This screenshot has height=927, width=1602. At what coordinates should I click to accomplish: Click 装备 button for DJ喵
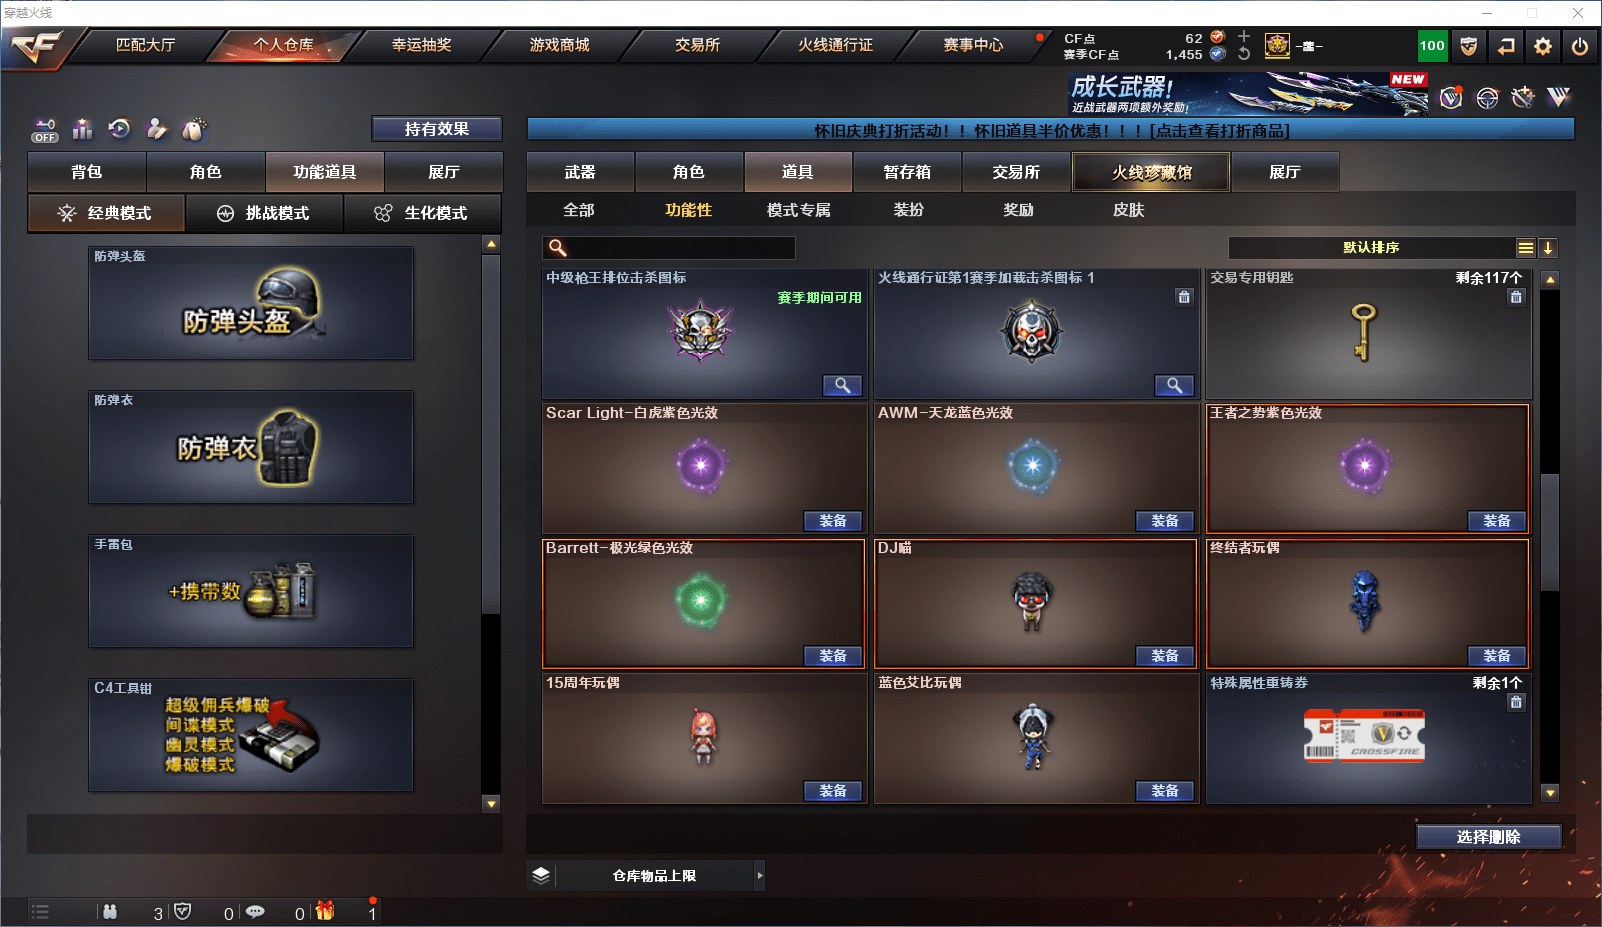1165,656
